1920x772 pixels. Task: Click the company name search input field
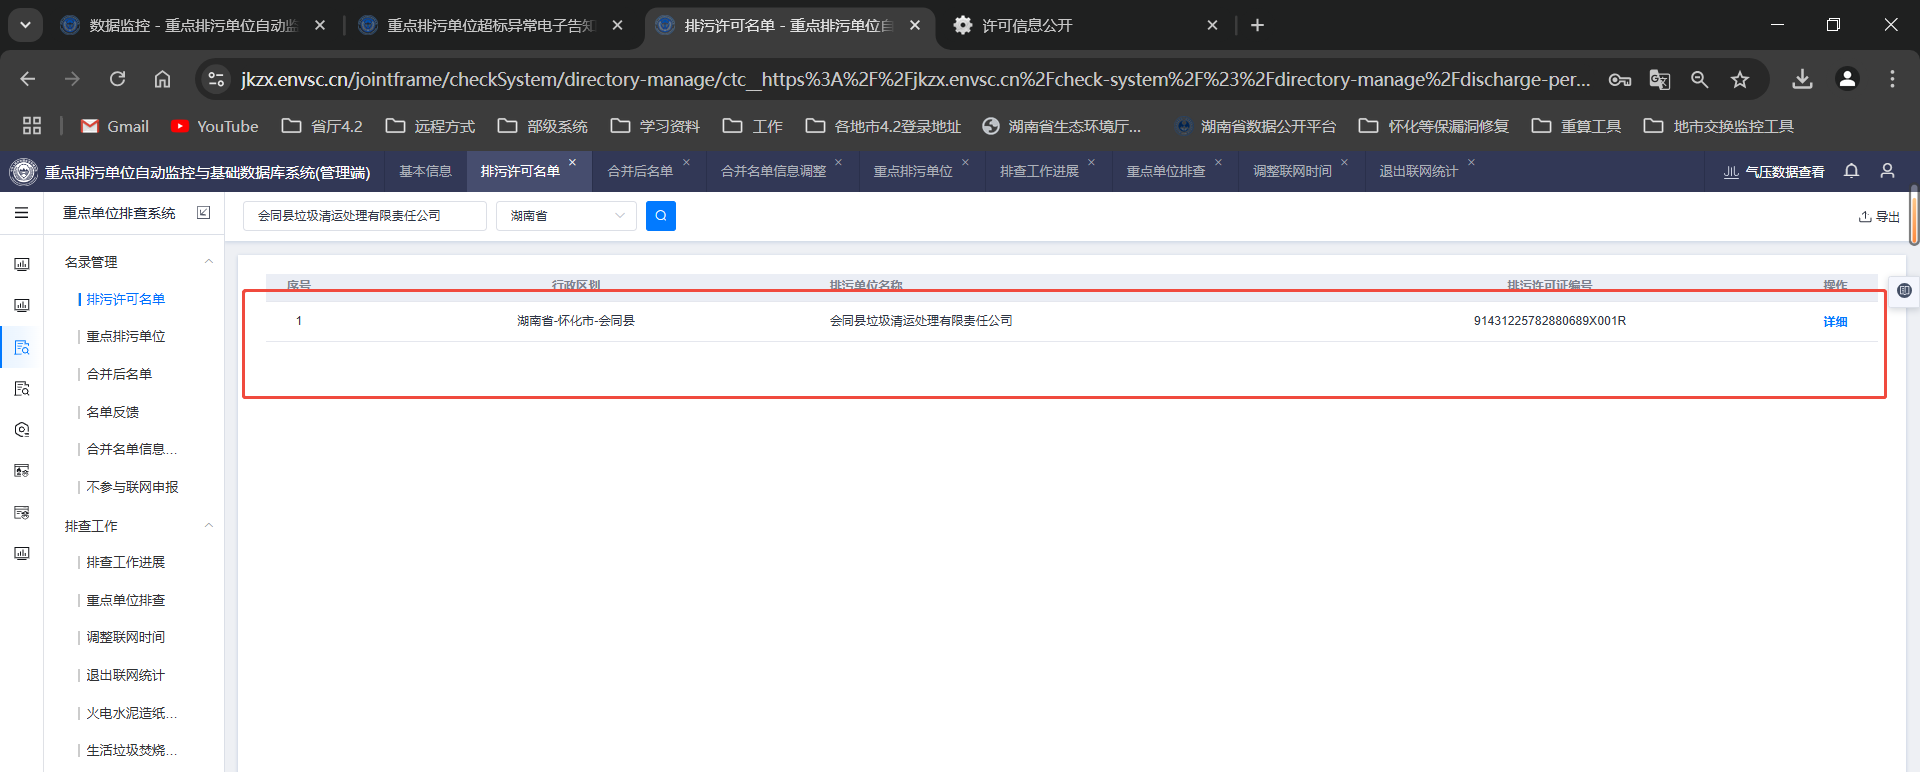point(365,216)
